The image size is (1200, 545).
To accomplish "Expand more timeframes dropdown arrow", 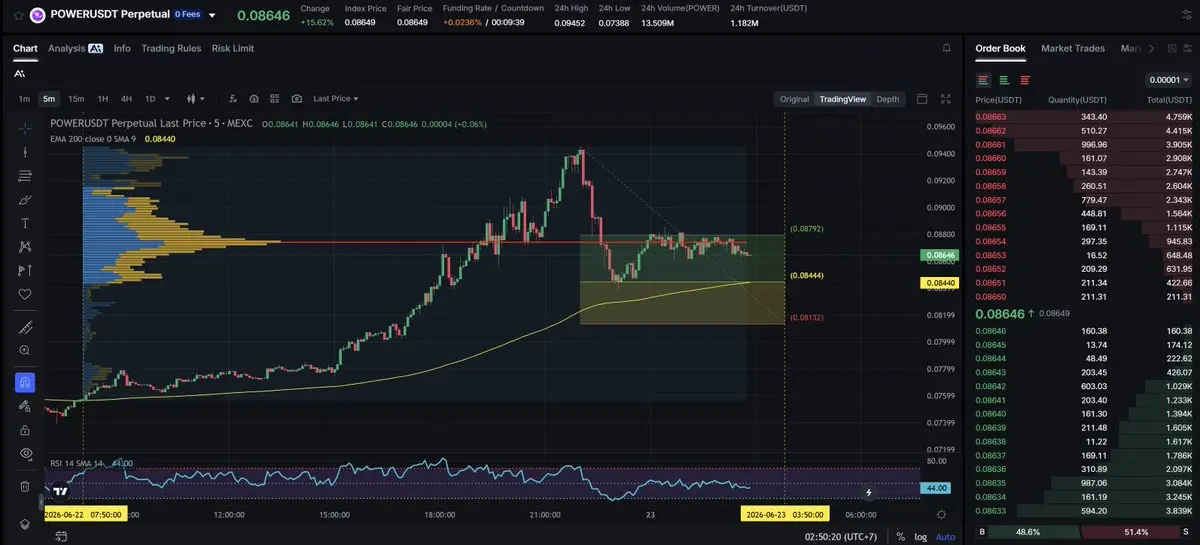I will click(x=168, y=99).
